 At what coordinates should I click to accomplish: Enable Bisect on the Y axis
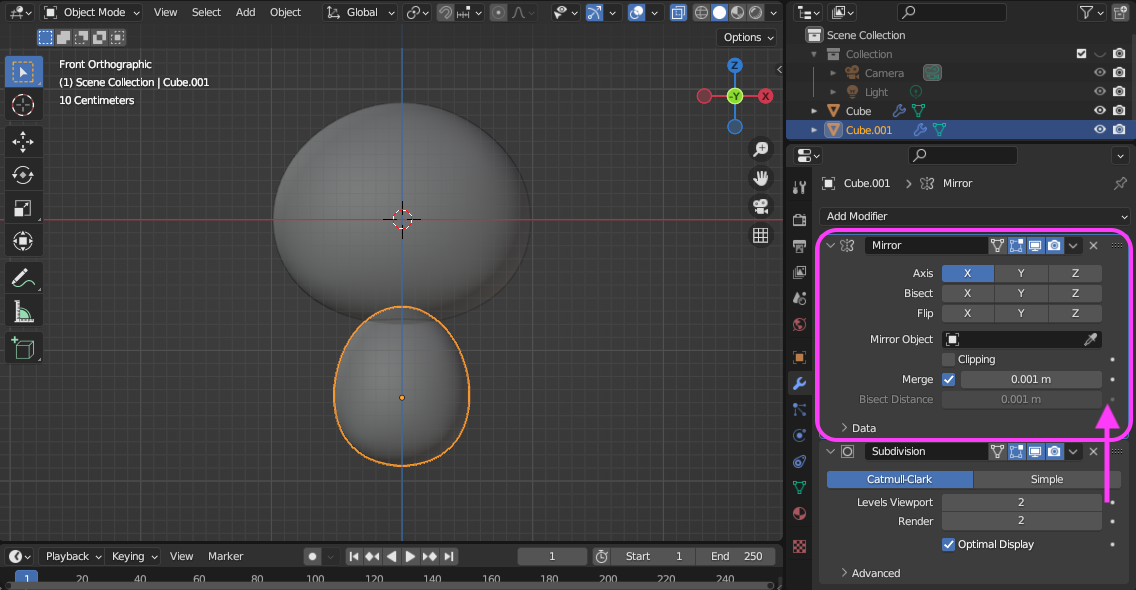1021,293
